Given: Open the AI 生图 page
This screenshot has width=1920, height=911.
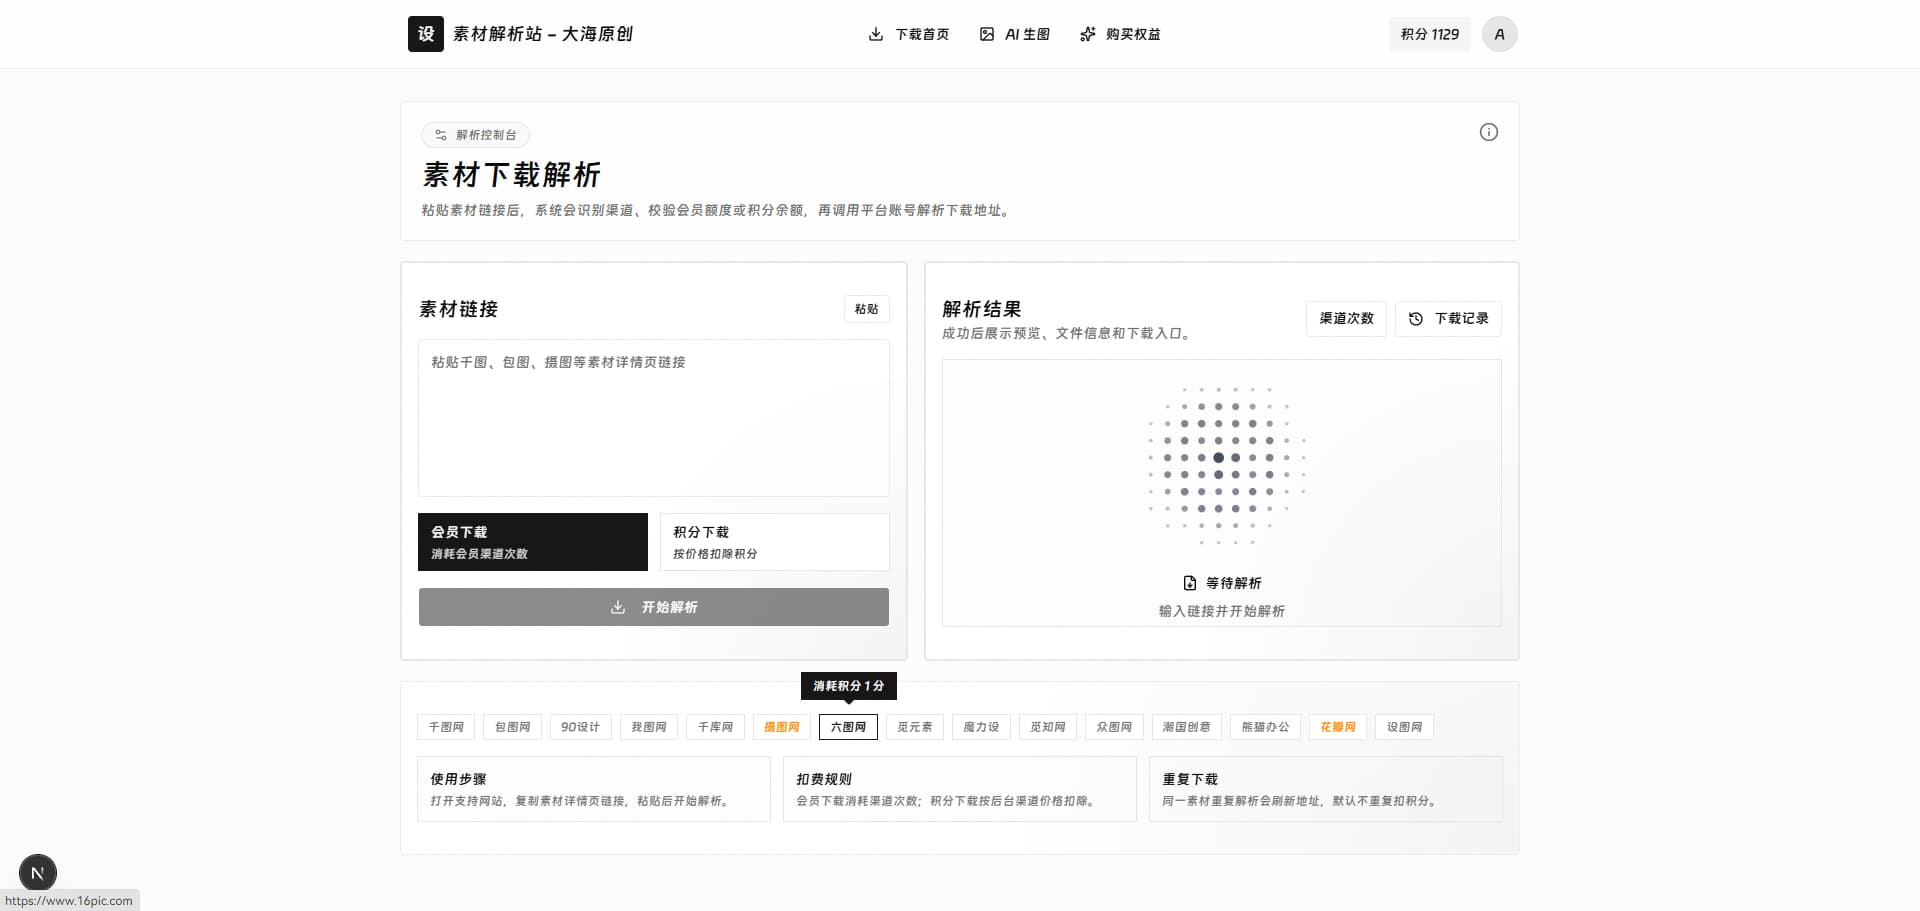Looking at the screenshot, I should tap(1014, 34).
